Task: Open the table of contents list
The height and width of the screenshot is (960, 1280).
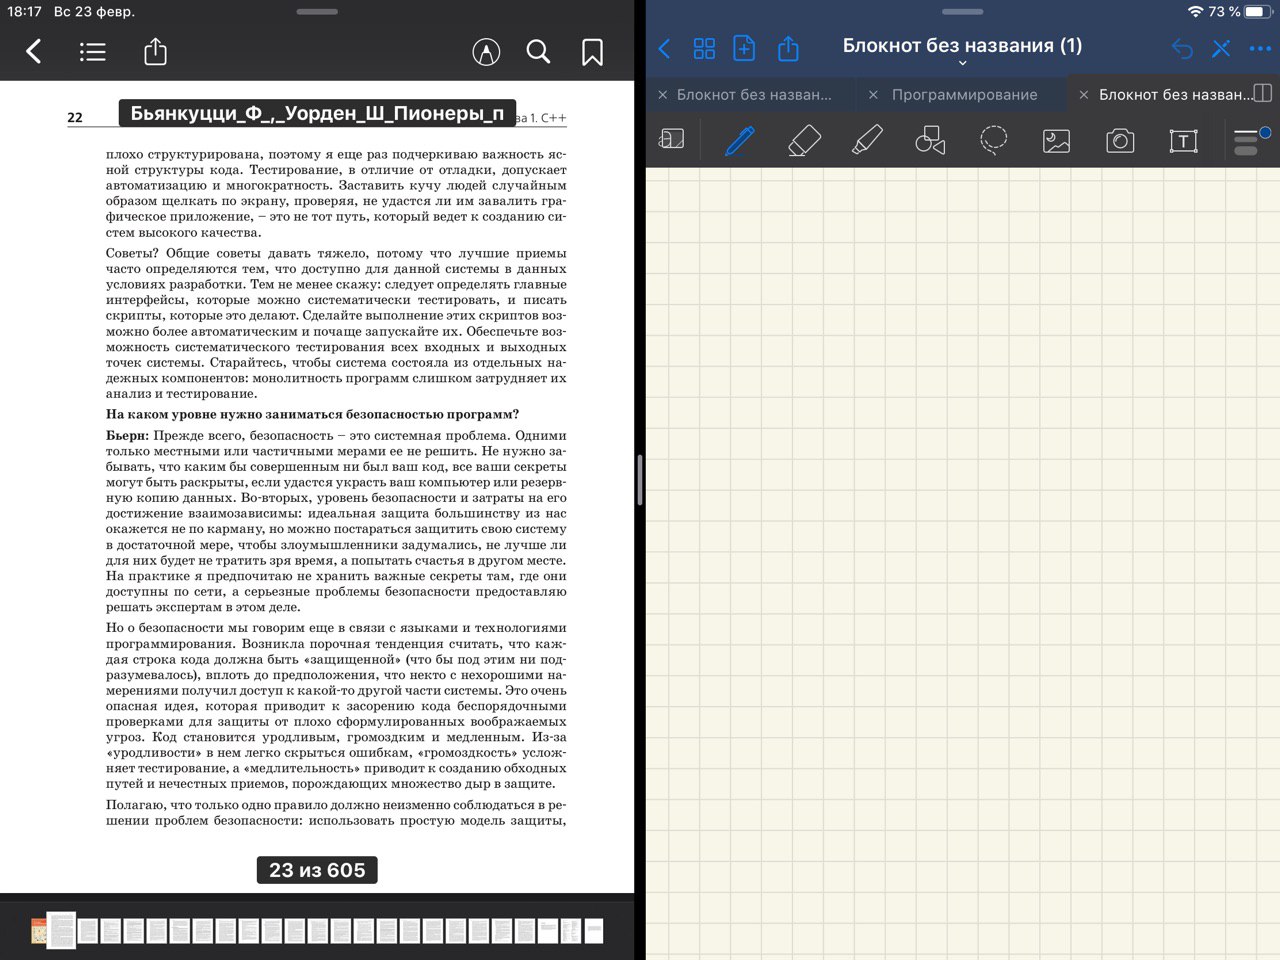Action: pyautogui.click(x=93, y=52)
